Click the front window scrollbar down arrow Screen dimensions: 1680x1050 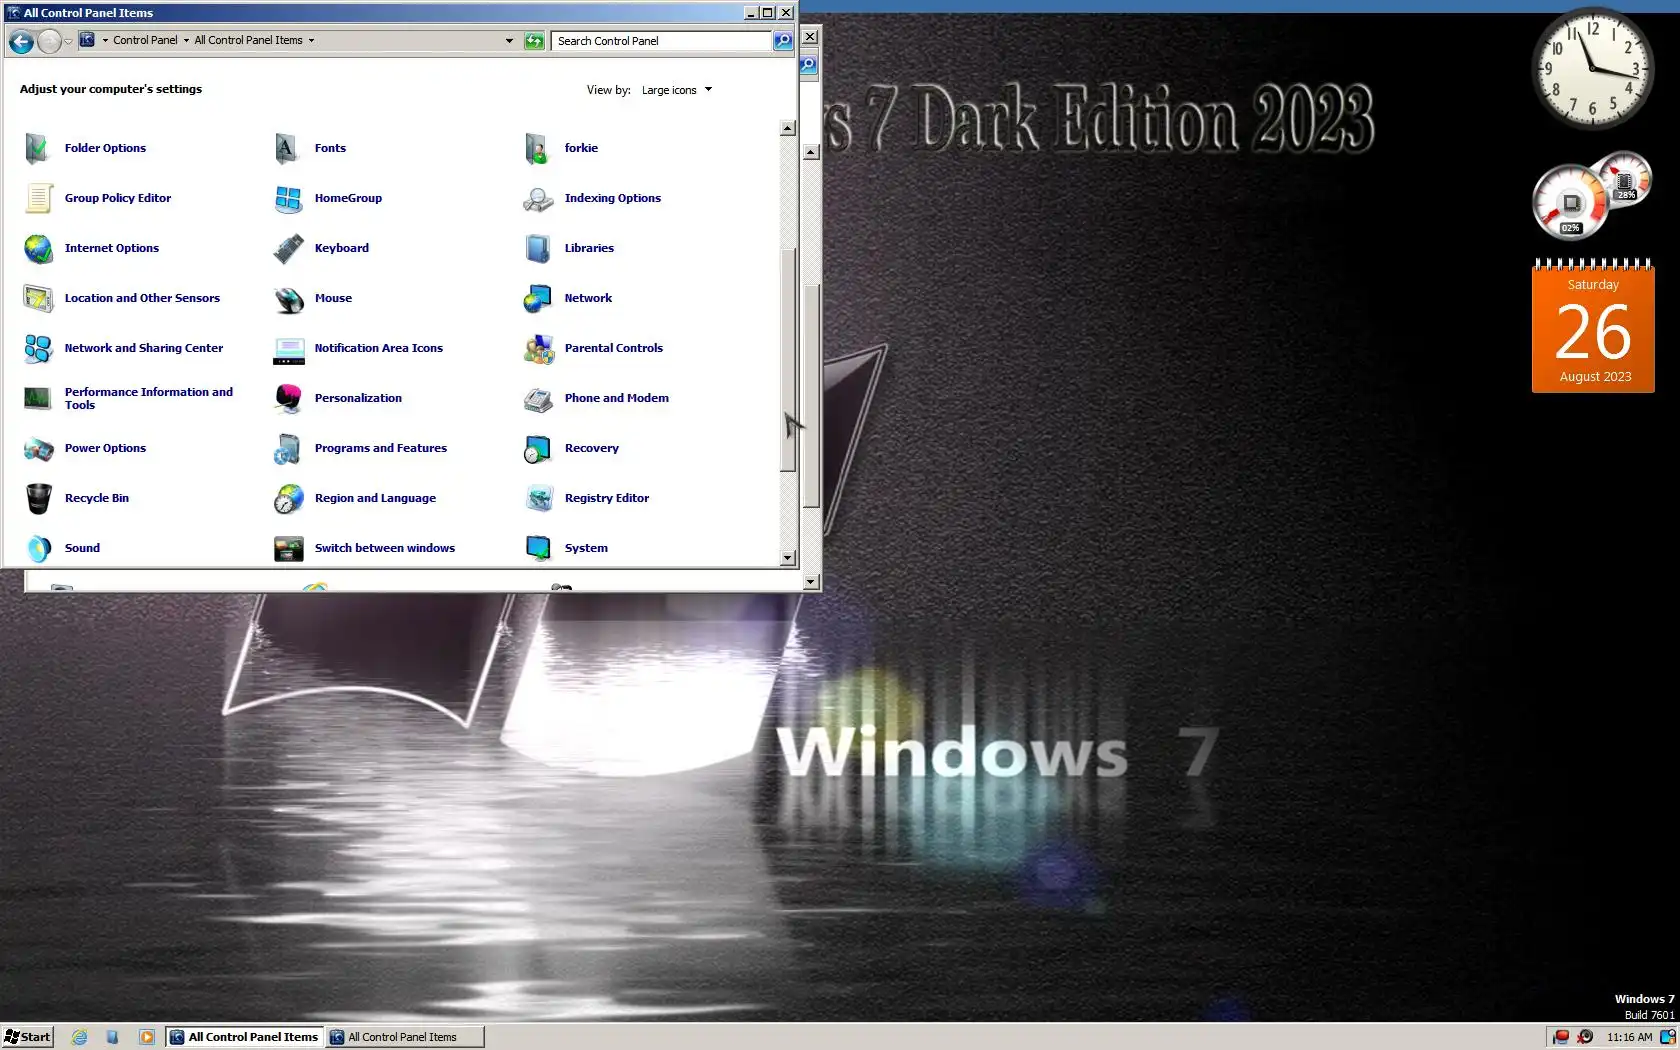[788, 558]
